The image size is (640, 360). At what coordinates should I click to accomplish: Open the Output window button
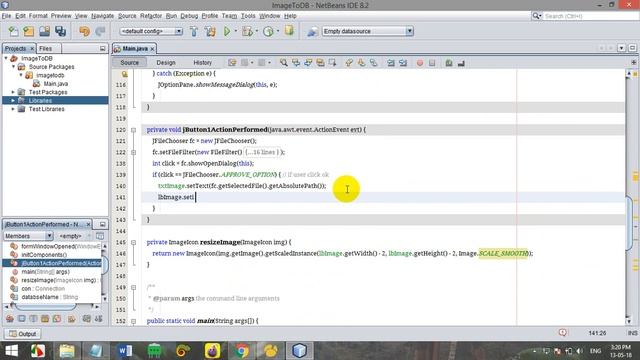tap(23, 333)
